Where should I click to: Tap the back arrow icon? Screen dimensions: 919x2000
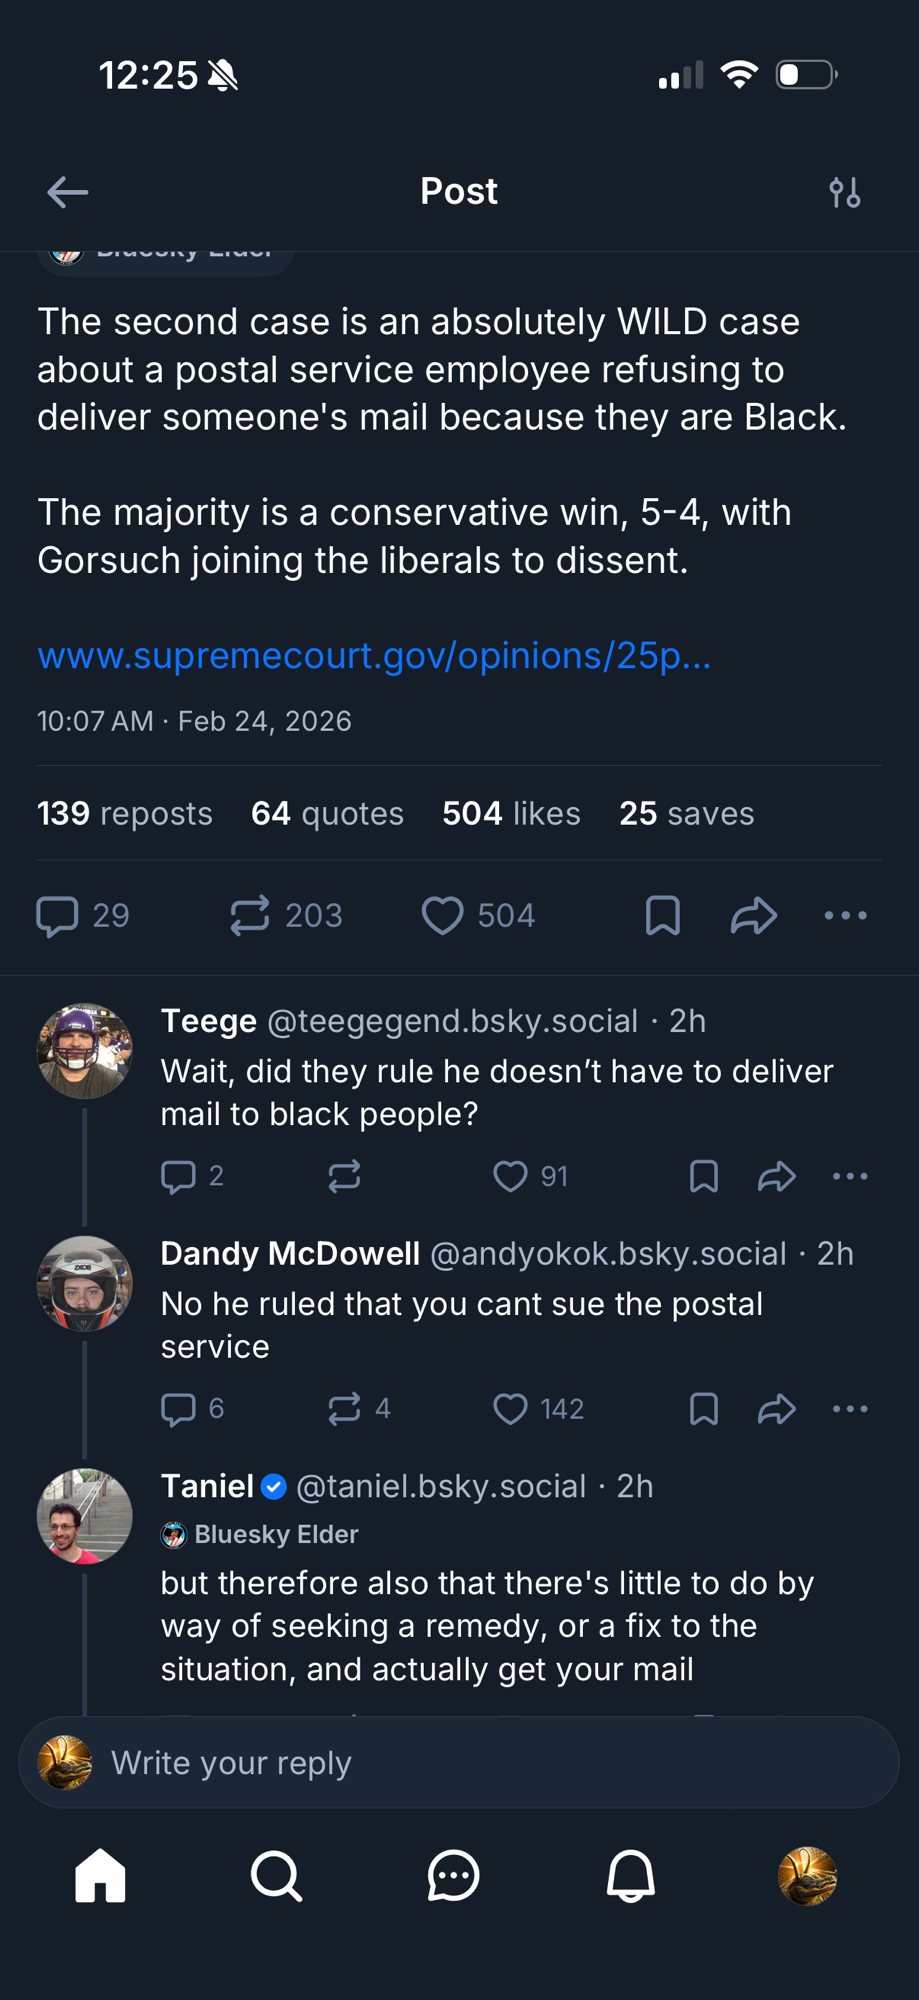coord(67,192)
